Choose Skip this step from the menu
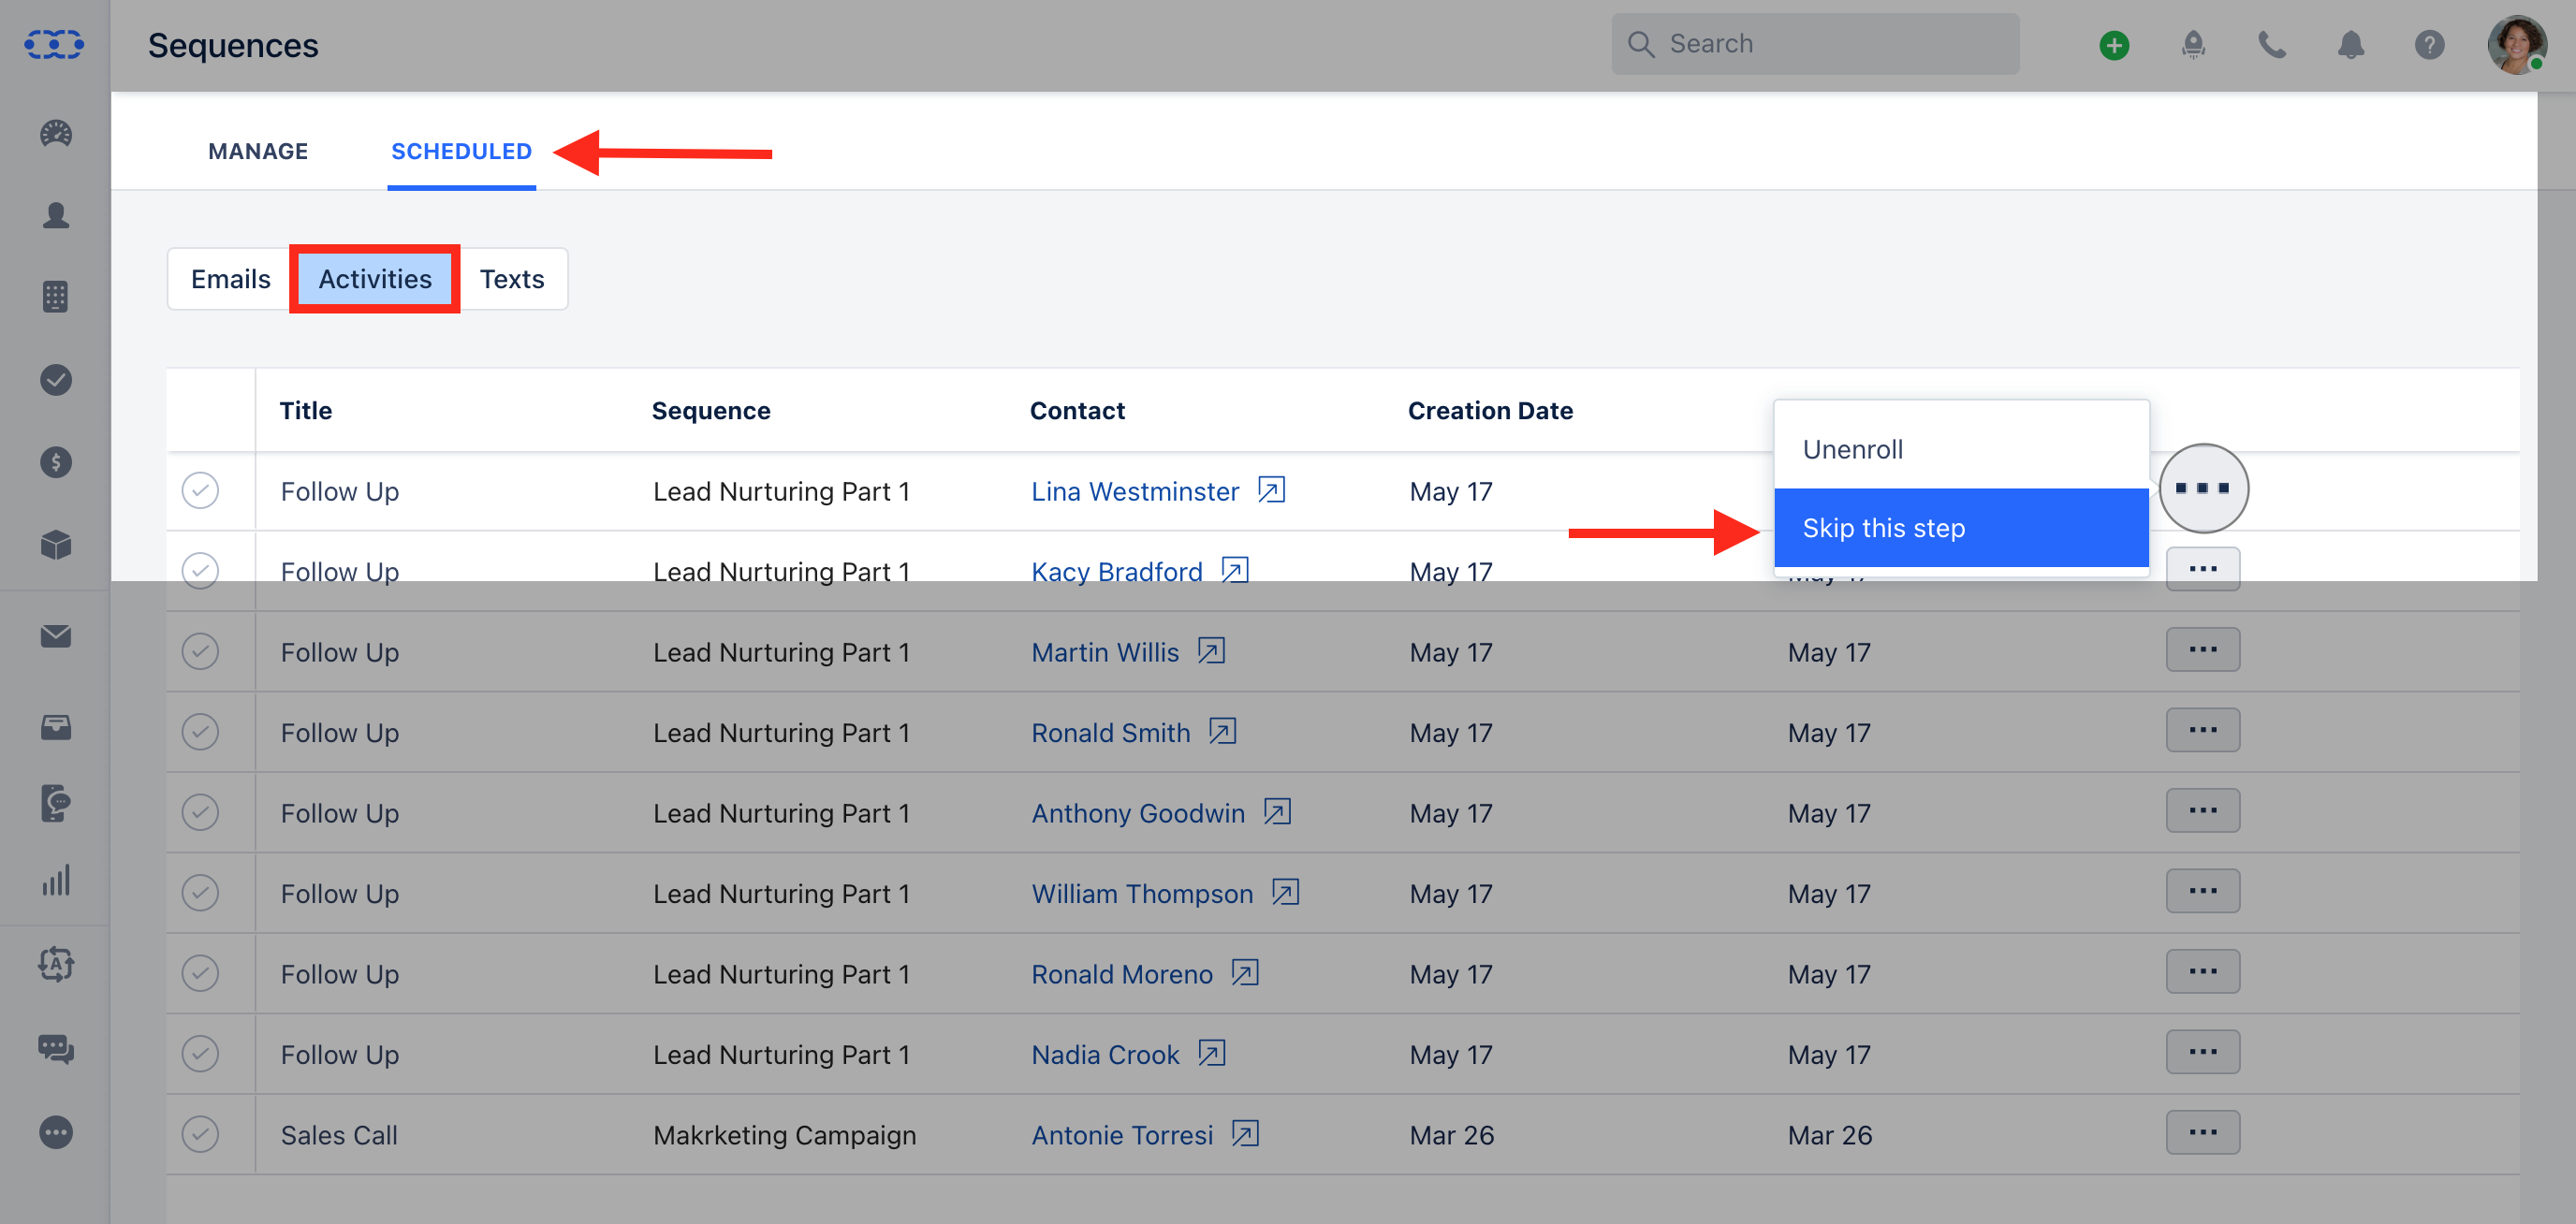This screenshot has height=1224, width=2576. point(1884,527)
